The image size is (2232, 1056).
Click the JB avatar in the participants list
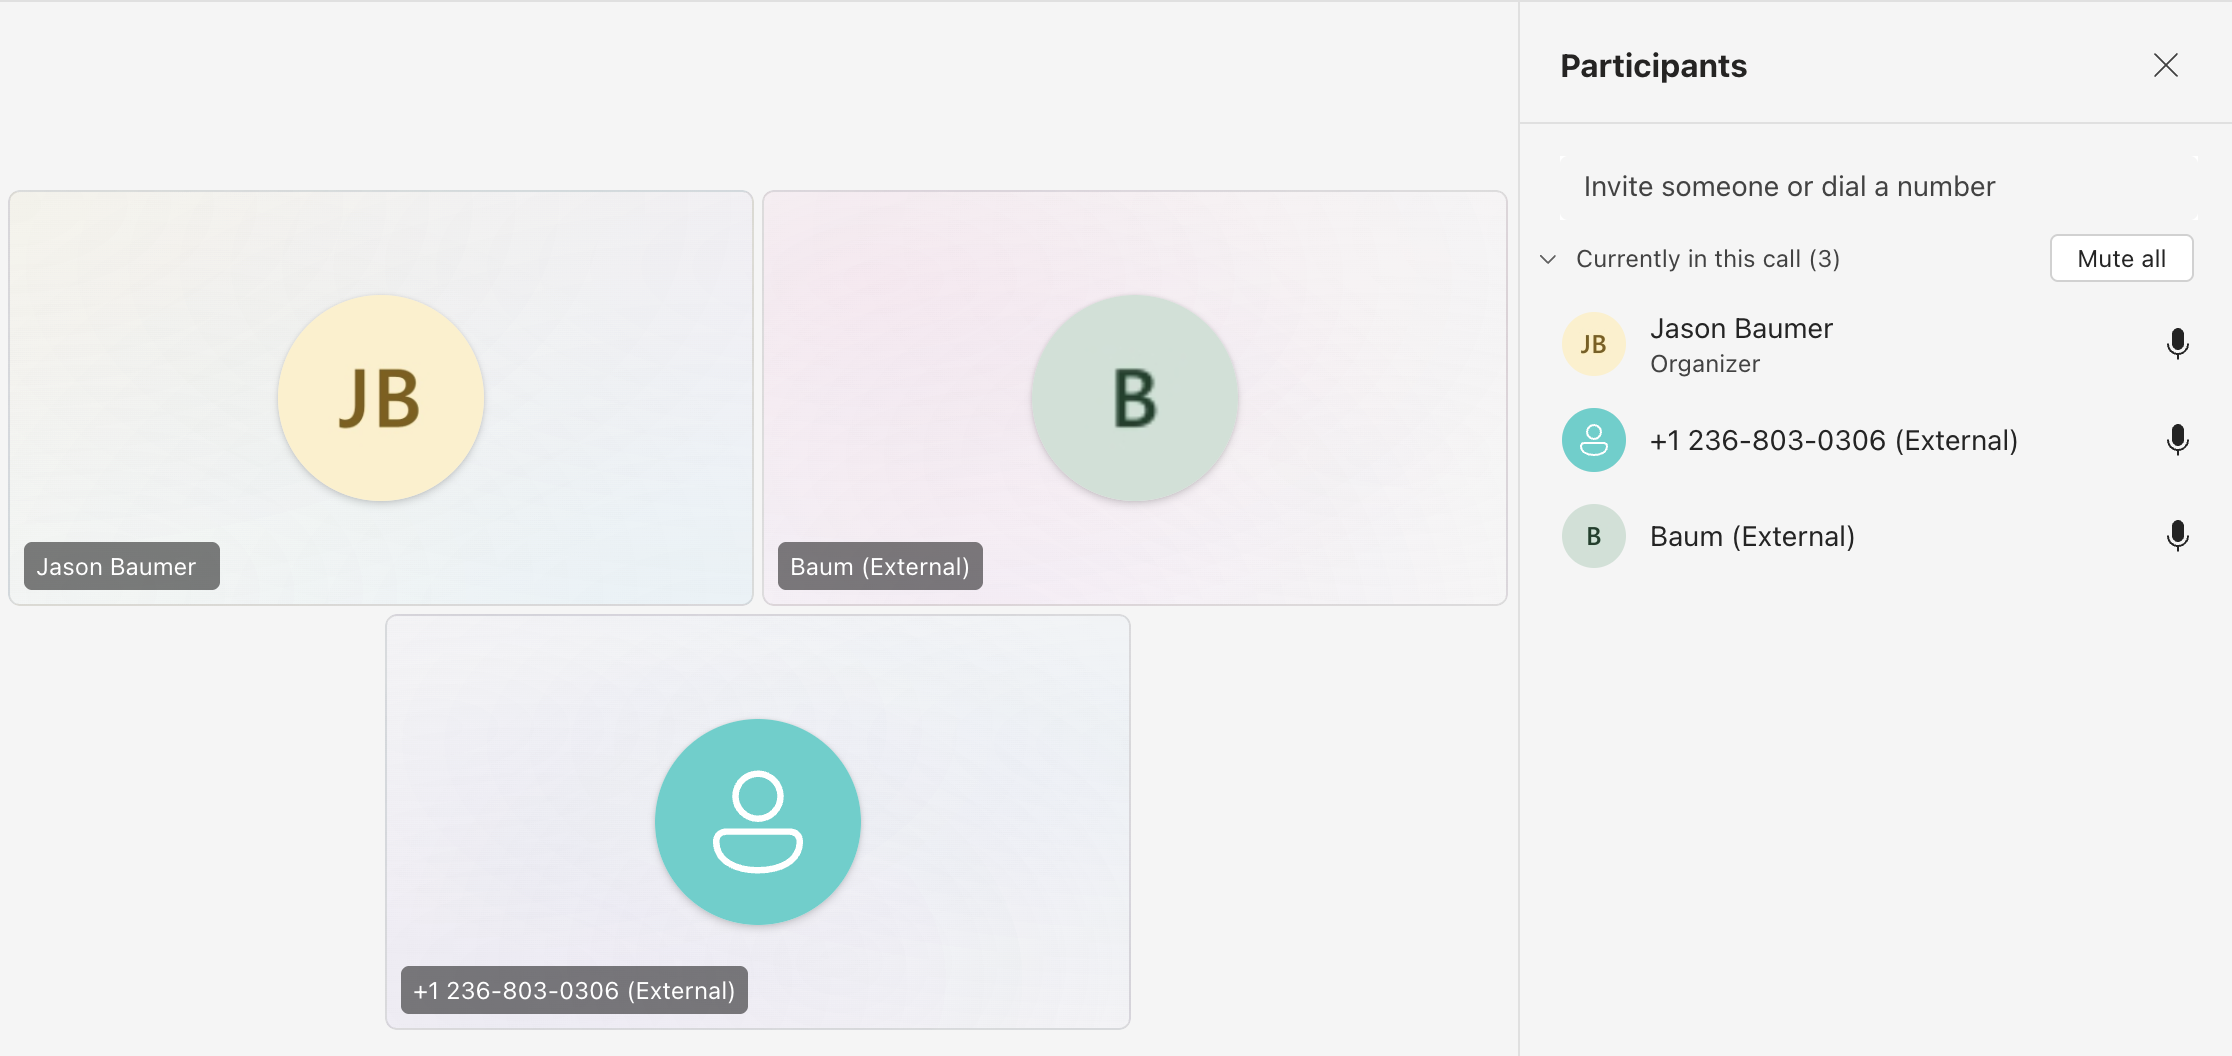pos(1593,343)
